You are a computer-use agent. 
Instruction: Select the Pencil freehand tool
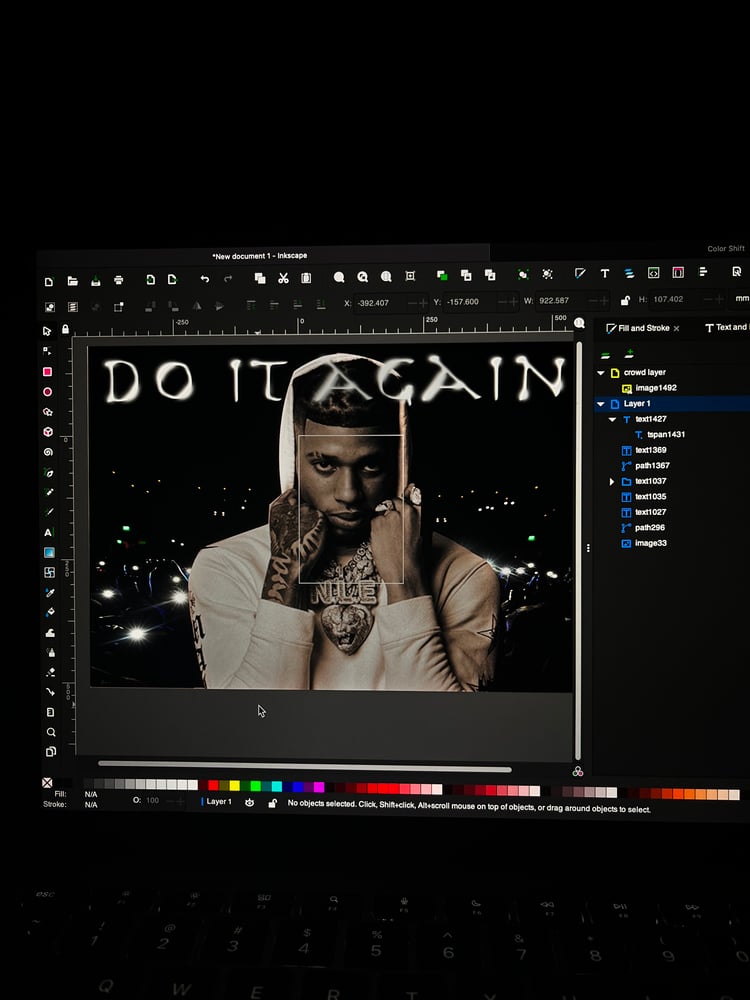pos(48,492)
